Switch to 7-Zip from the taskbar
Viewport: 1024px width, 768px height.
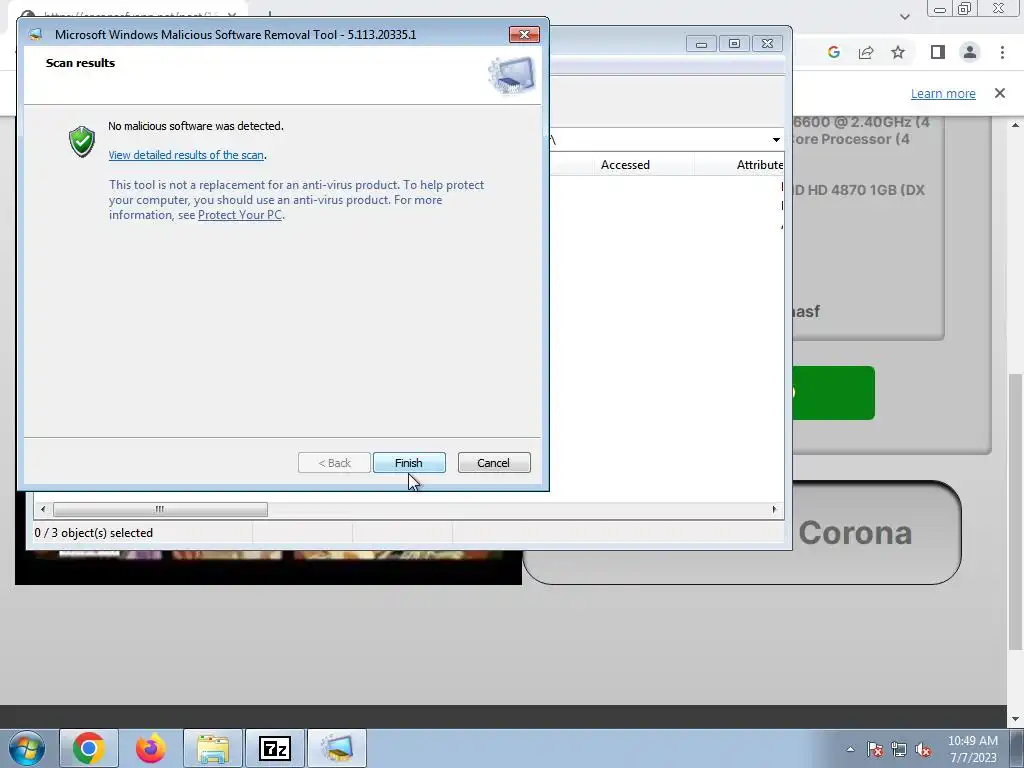point(275,748)
